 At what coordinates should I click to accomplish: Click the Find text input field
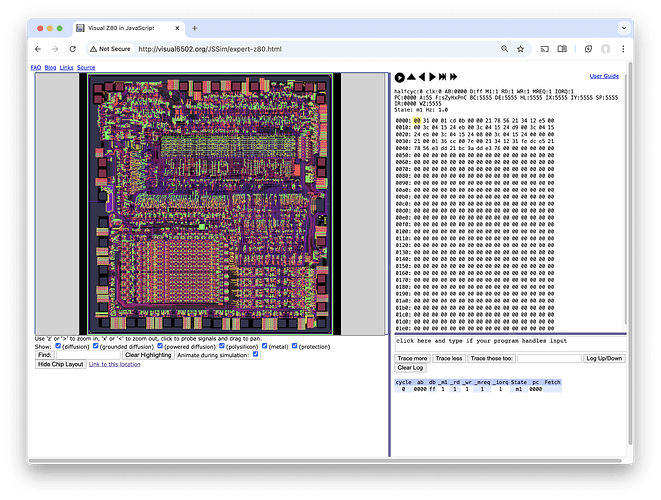(x=87, y=355)
